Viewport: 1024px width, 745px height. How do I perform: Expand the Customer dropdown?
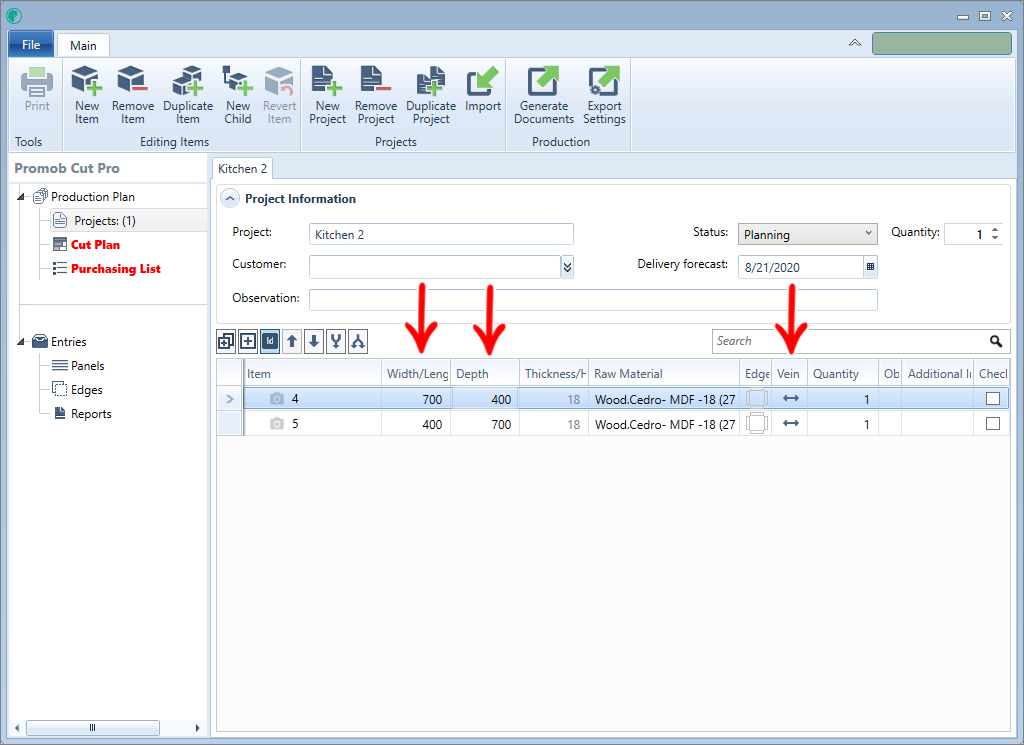click(567, 266)
